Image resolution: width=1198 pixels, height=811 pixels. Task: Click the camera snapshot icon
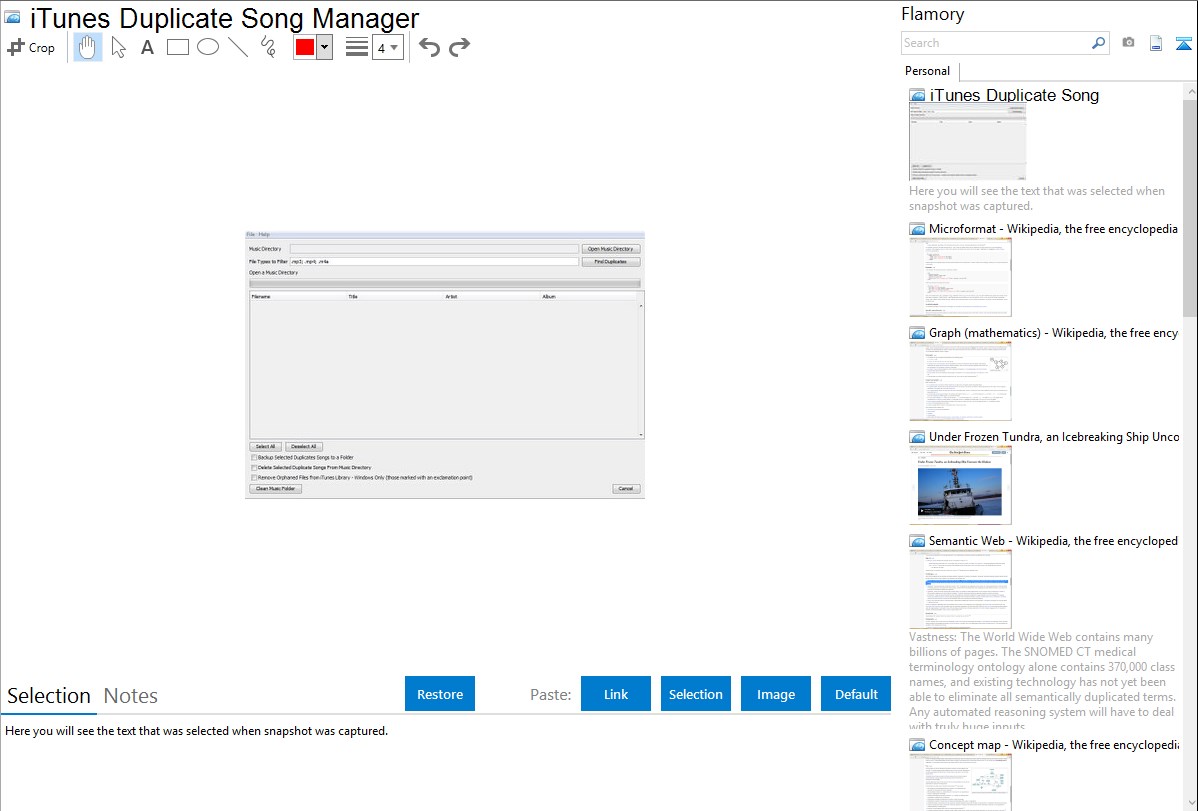coord(1128,43)
